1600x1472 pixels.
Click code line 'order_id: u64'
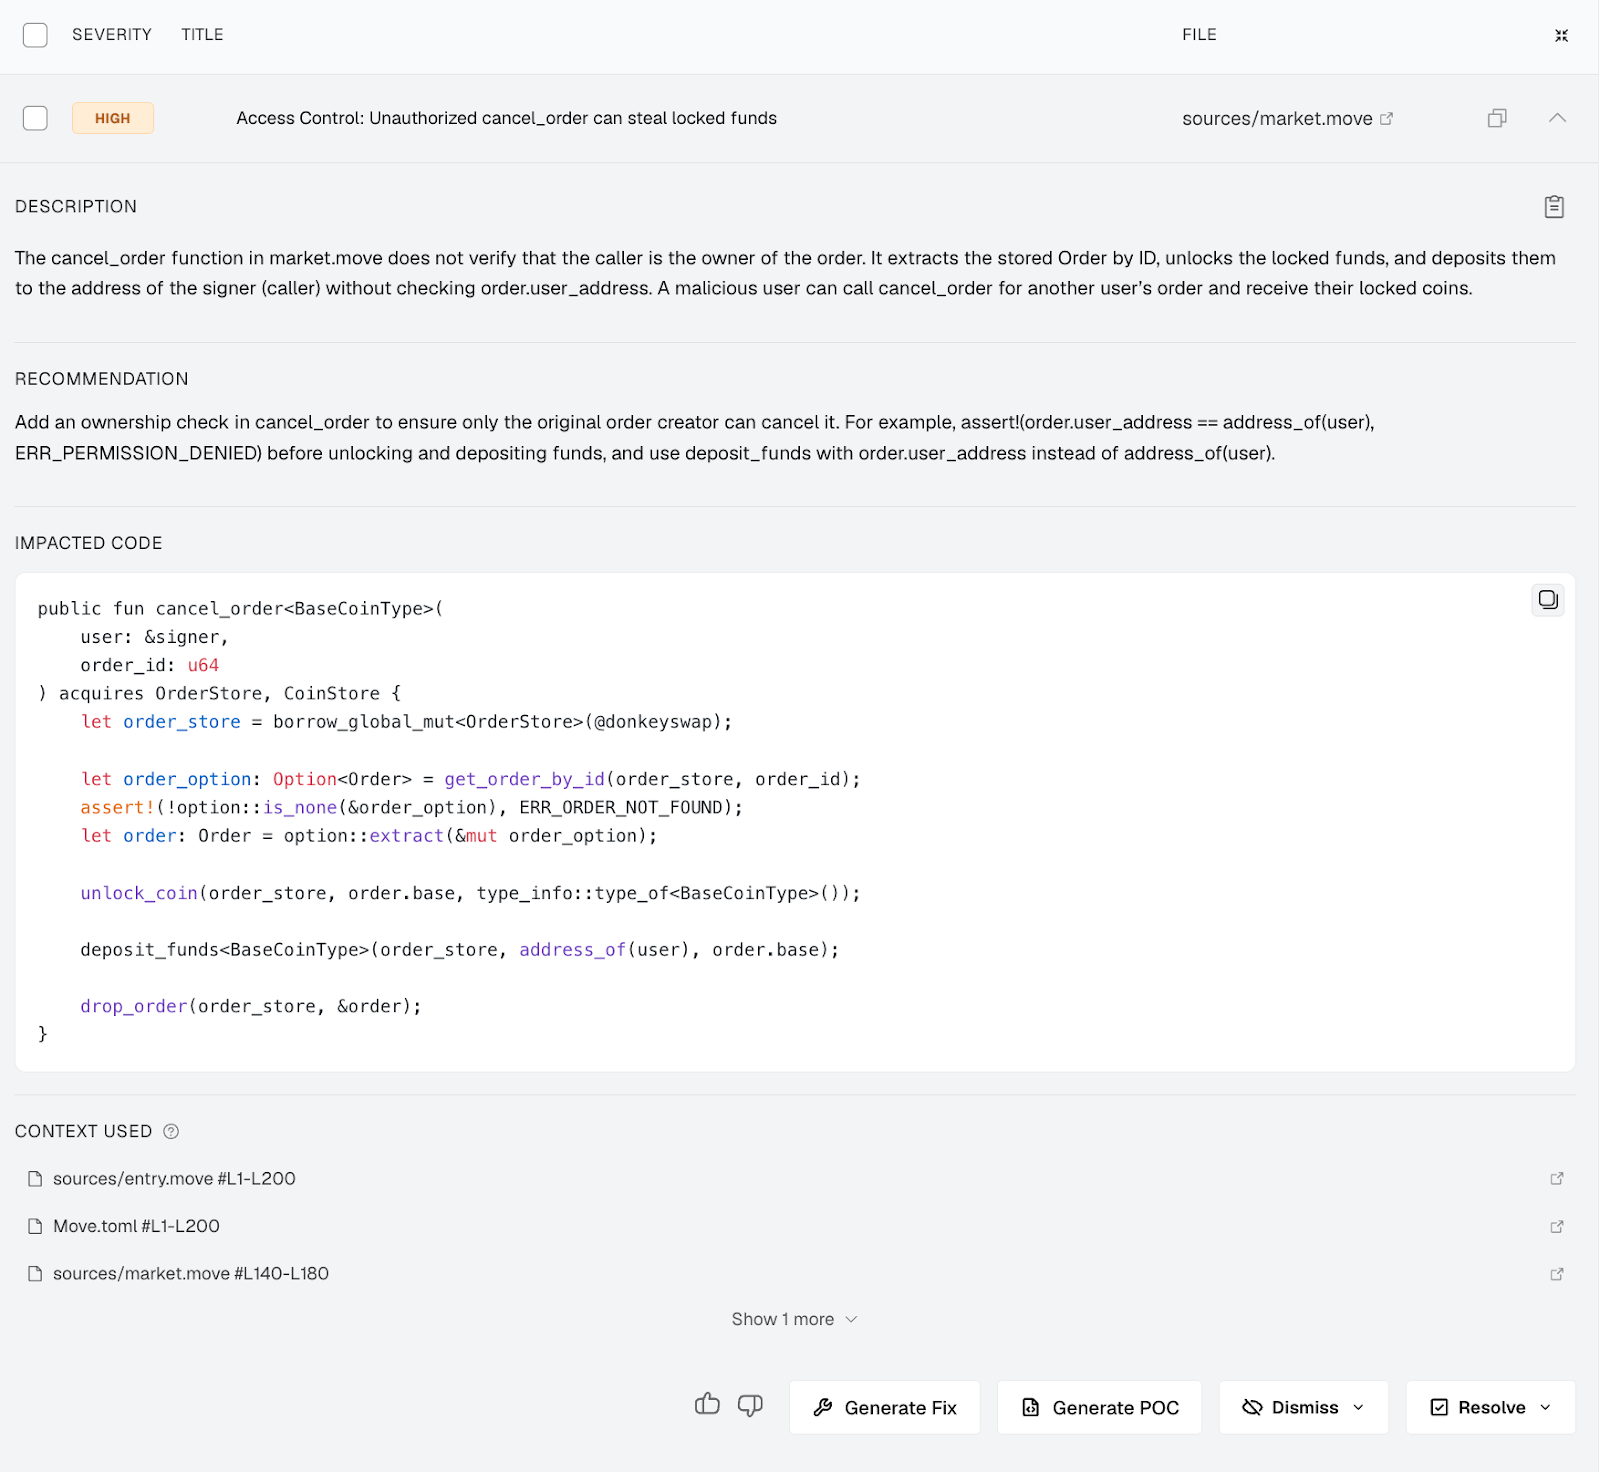[x=150, y=665]
